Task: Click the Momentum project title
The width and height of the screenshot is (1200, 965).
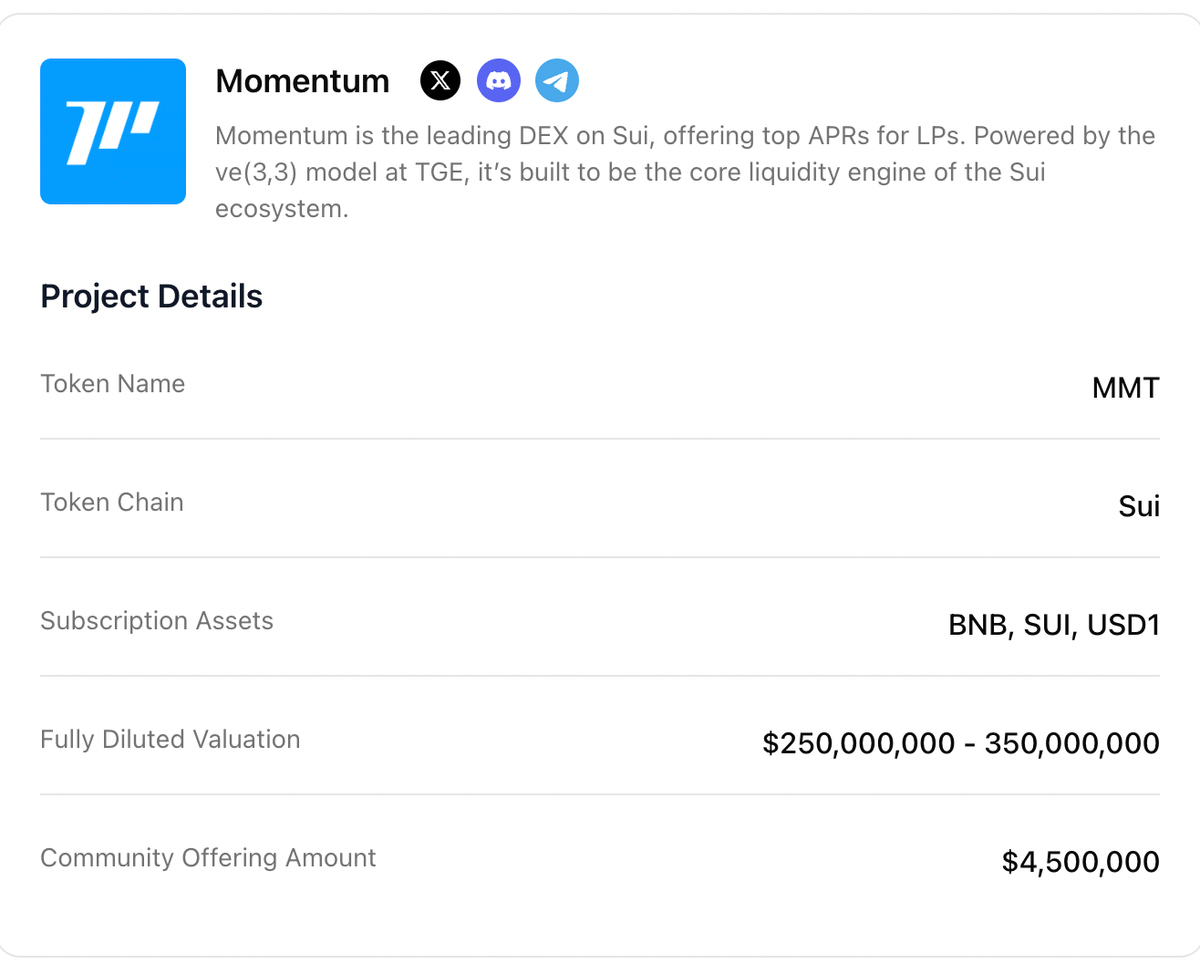Action: pos(302,81)
